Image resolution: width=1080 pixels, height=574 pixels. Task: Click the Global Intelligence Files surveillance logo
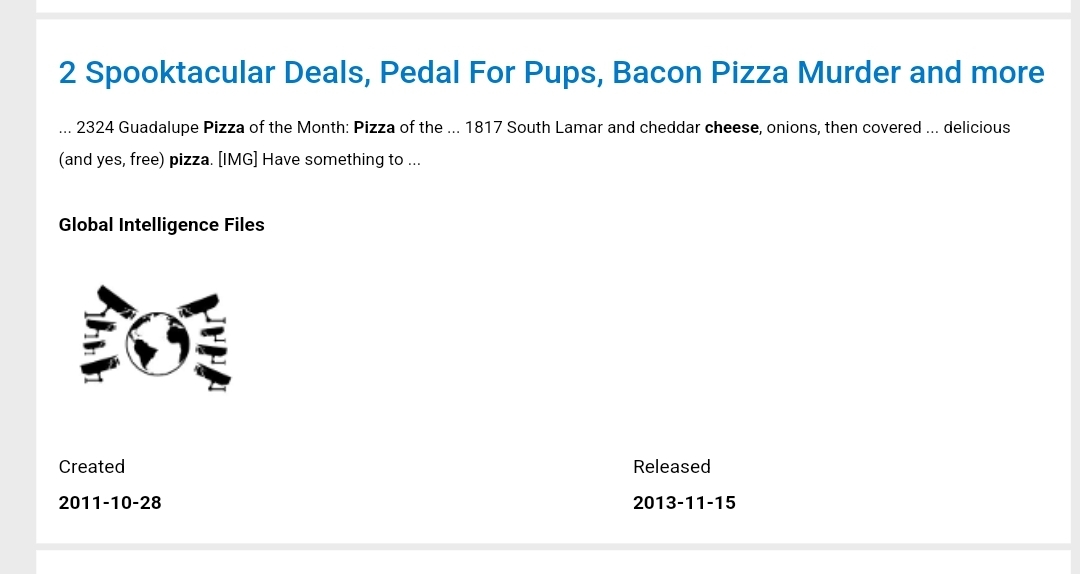click(156, 338)
